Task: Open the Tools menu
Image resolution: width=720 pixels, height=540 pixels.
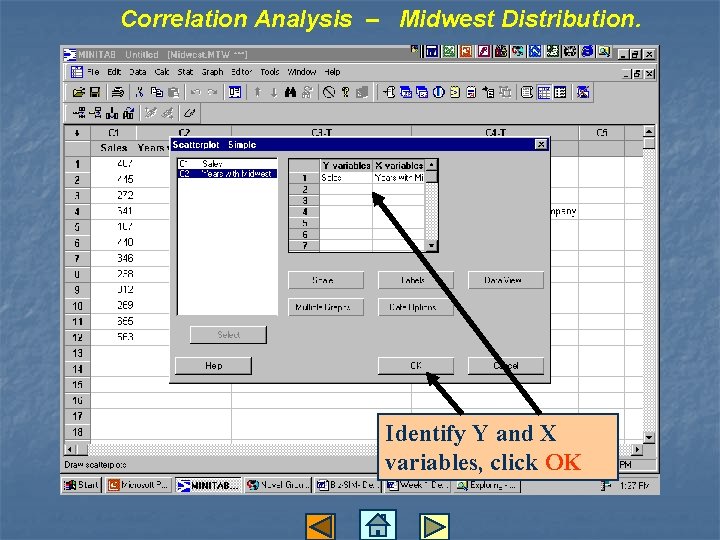Action: pyautogui.click(x=270, y=72)
